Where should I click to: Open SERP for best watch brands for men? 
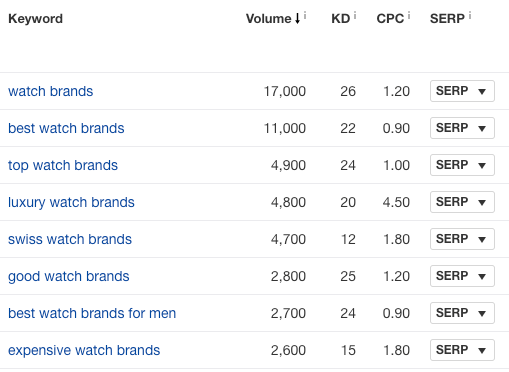[462, 313]
